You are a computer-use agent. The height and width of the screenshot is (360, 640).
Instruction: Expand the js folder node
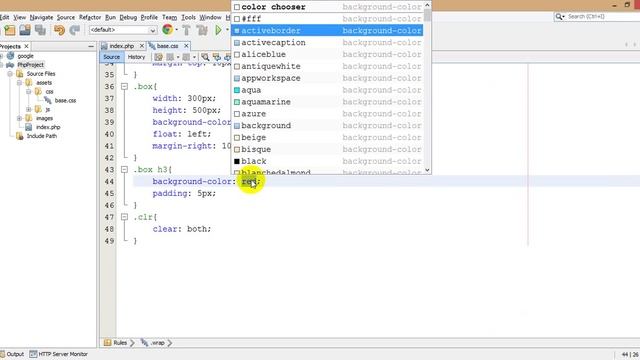click(x=29, y=109)
